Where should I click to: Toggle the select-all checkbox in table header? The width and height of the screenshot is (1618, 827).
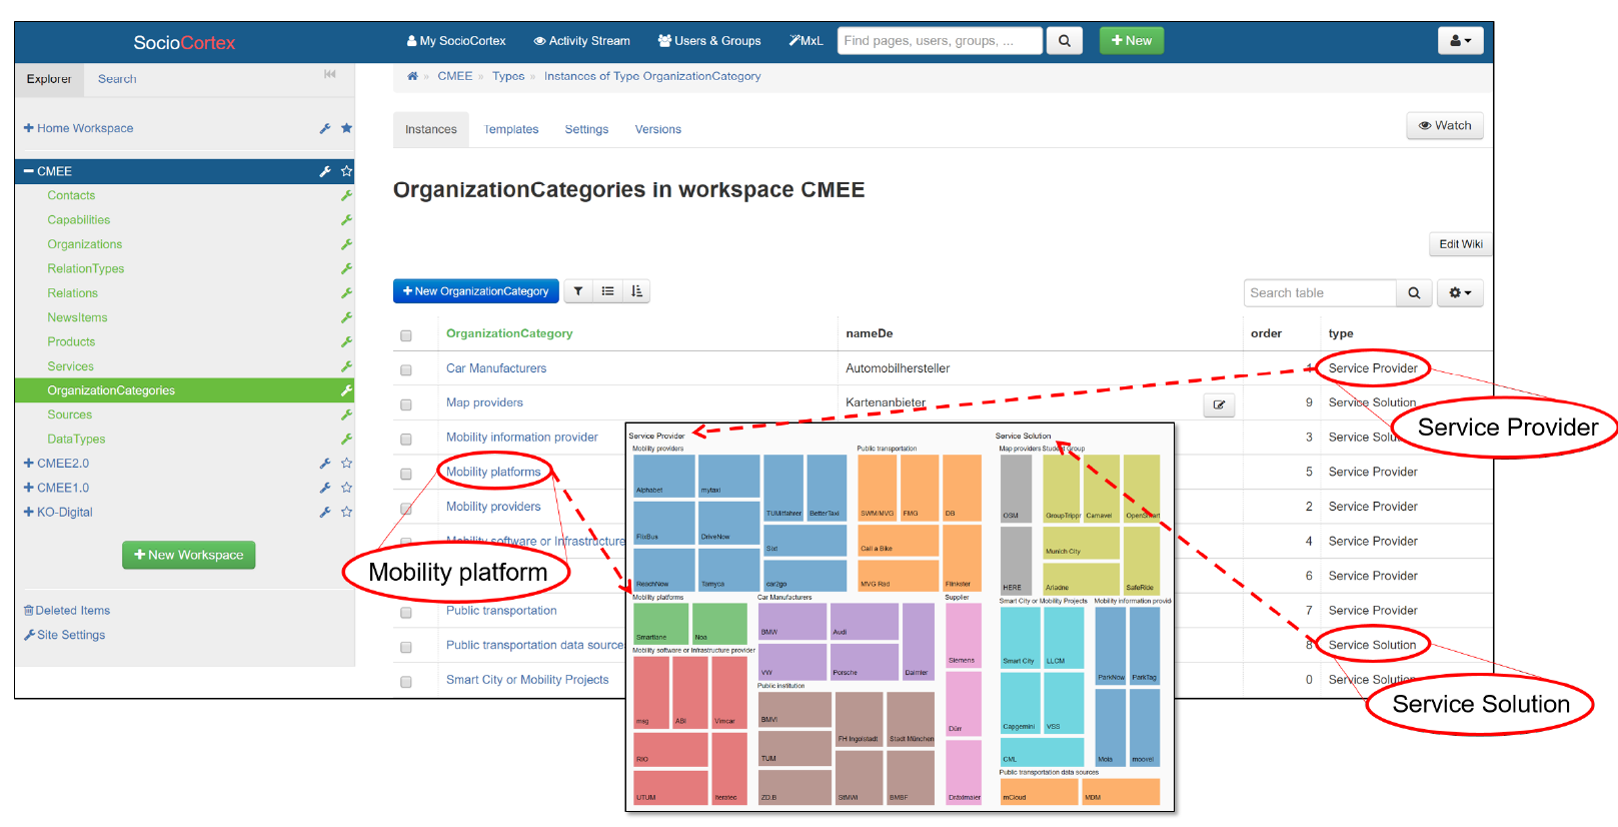[406, 335]
